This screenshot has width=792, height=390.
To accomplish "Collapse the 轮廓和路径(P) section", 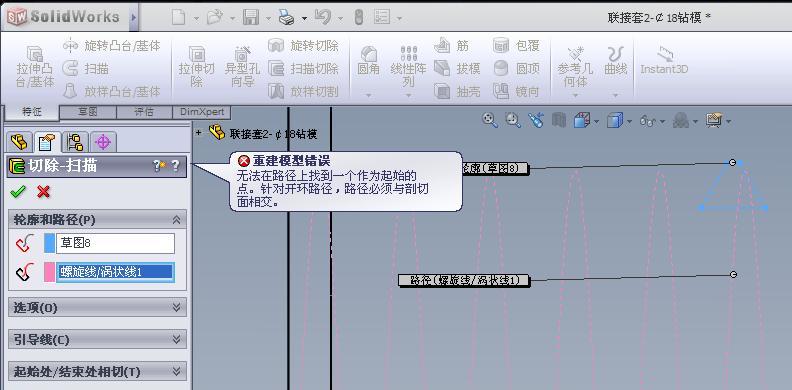I will (x=176, y=220).
